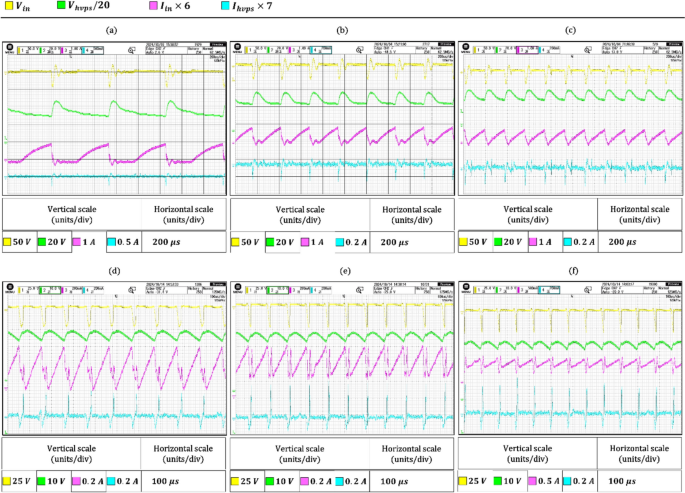The width and height of the screenshot is (685, 493).
Task: Click the 25 V value under panel (e)
Action: (249, 481)
